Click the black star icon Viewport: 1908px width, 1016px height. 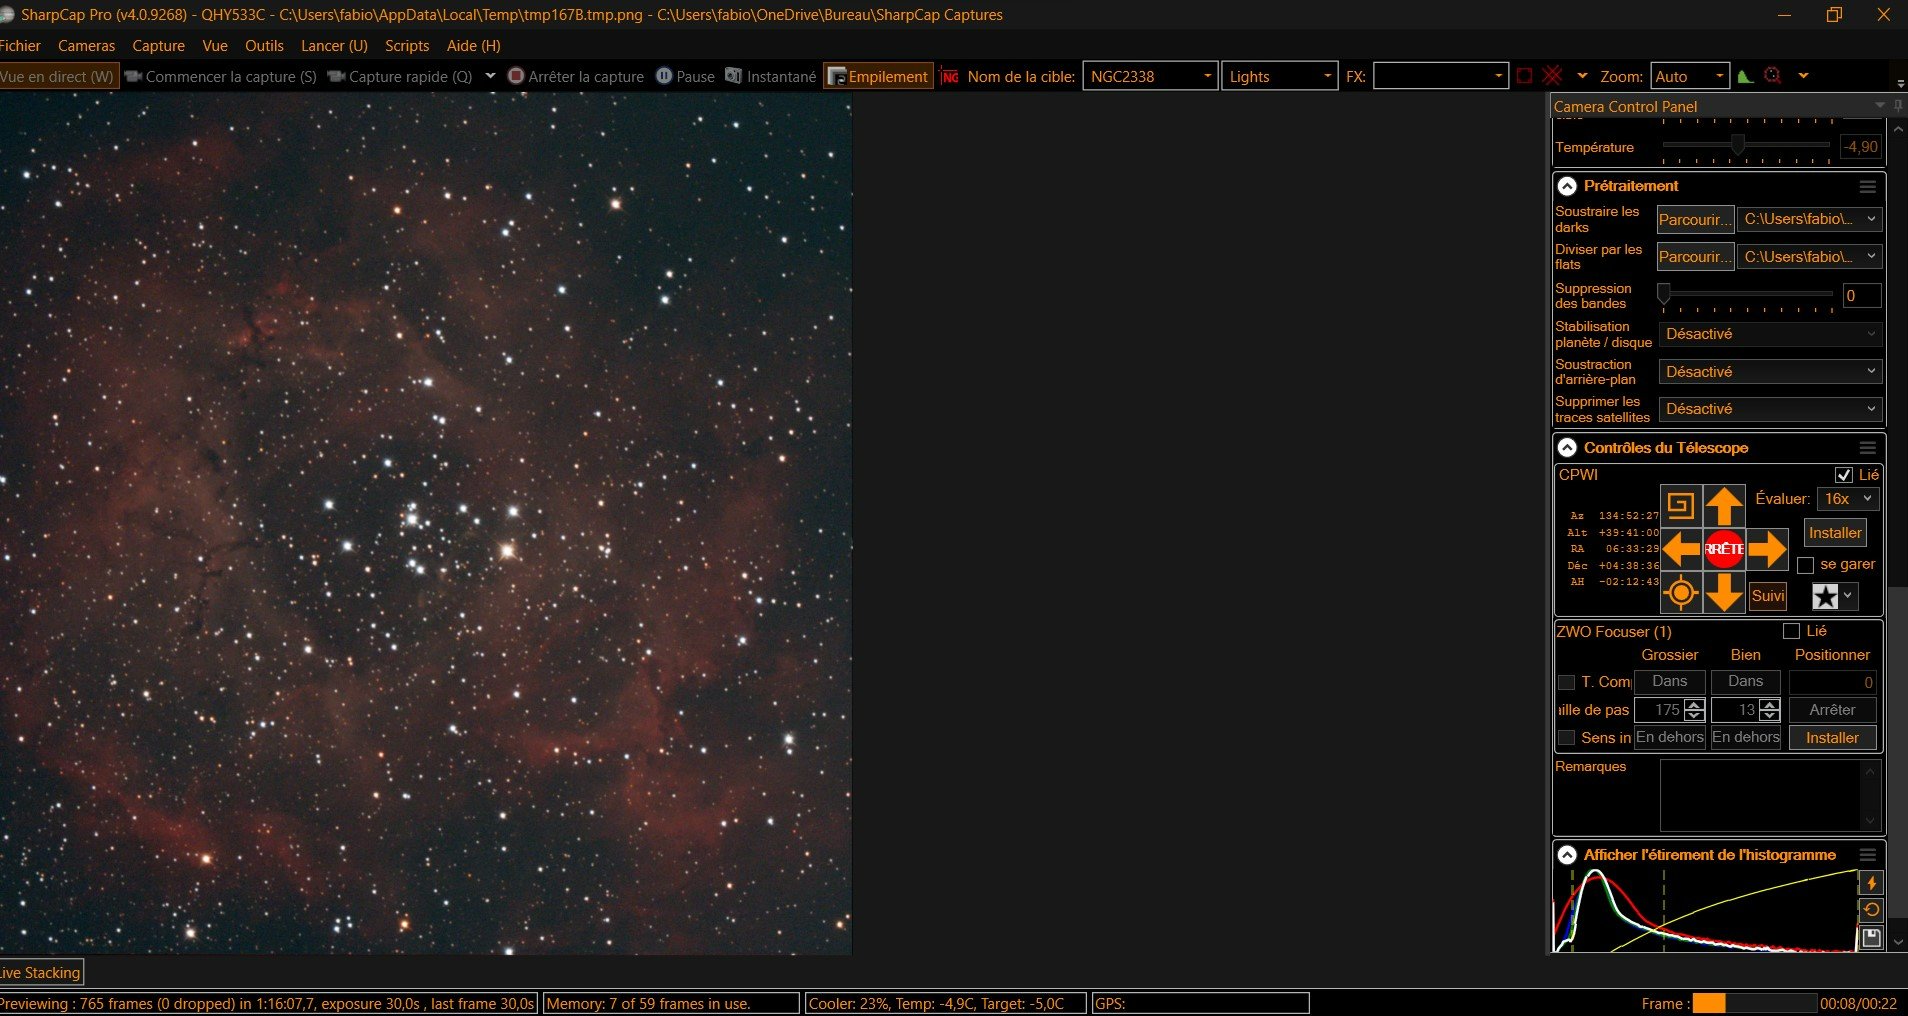click(1825, 597)
